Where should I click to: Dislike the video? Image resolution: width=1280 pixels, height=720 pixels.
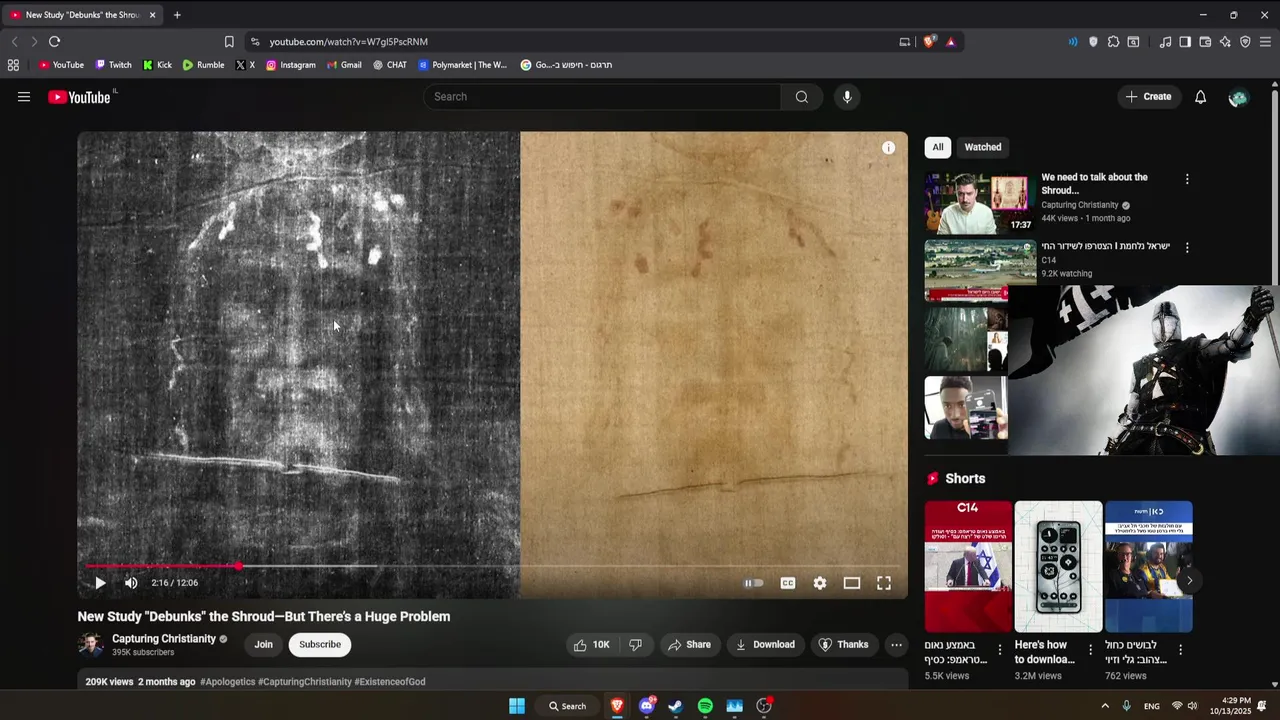tap(635, 645)
